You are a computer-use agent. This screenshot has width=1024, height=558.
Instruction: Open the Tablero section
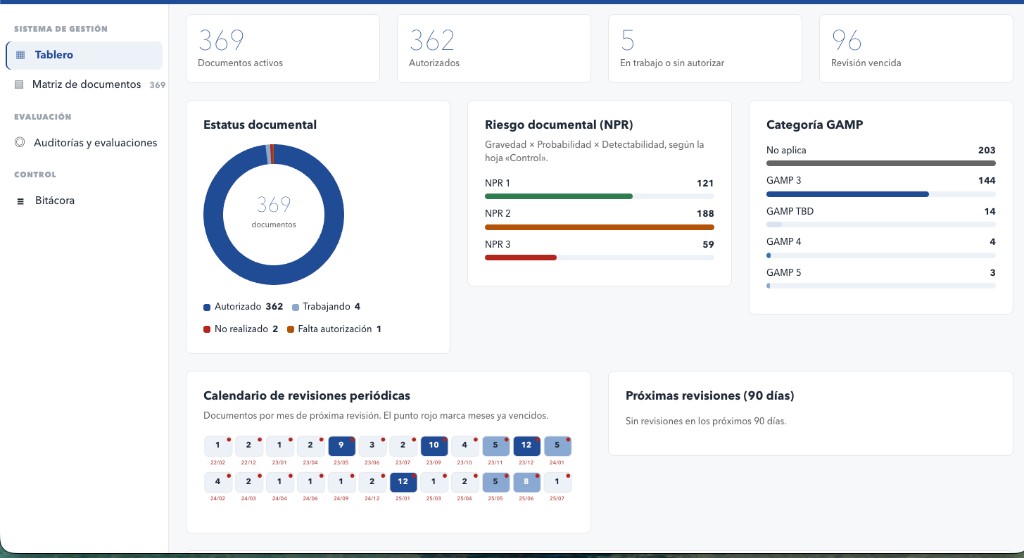[x=84, y=55]
